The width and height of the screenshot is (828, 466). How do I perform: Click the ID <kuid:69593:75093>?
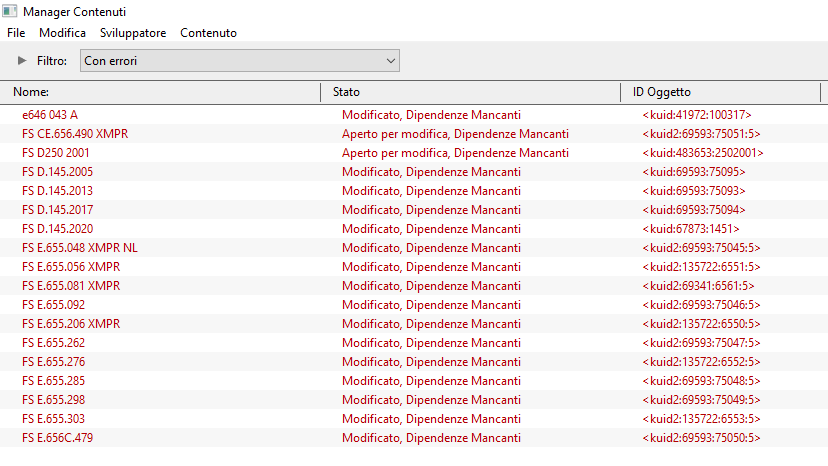point(694,191)
